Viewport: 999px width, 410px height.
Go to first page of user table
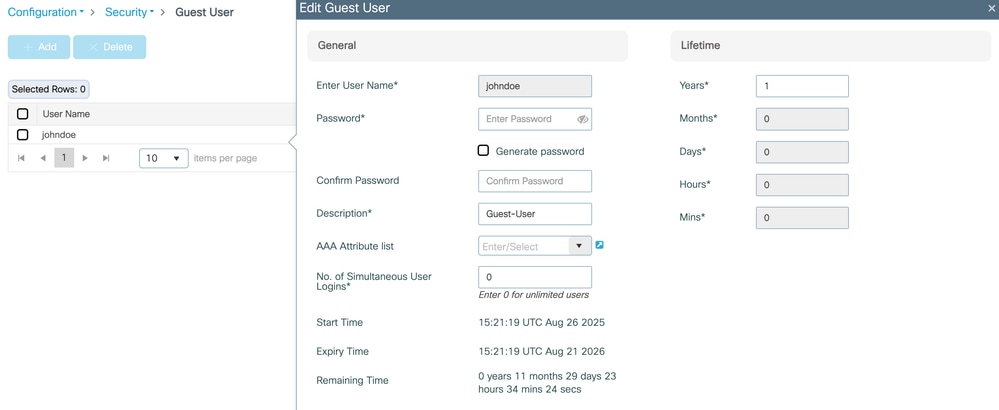21,158
